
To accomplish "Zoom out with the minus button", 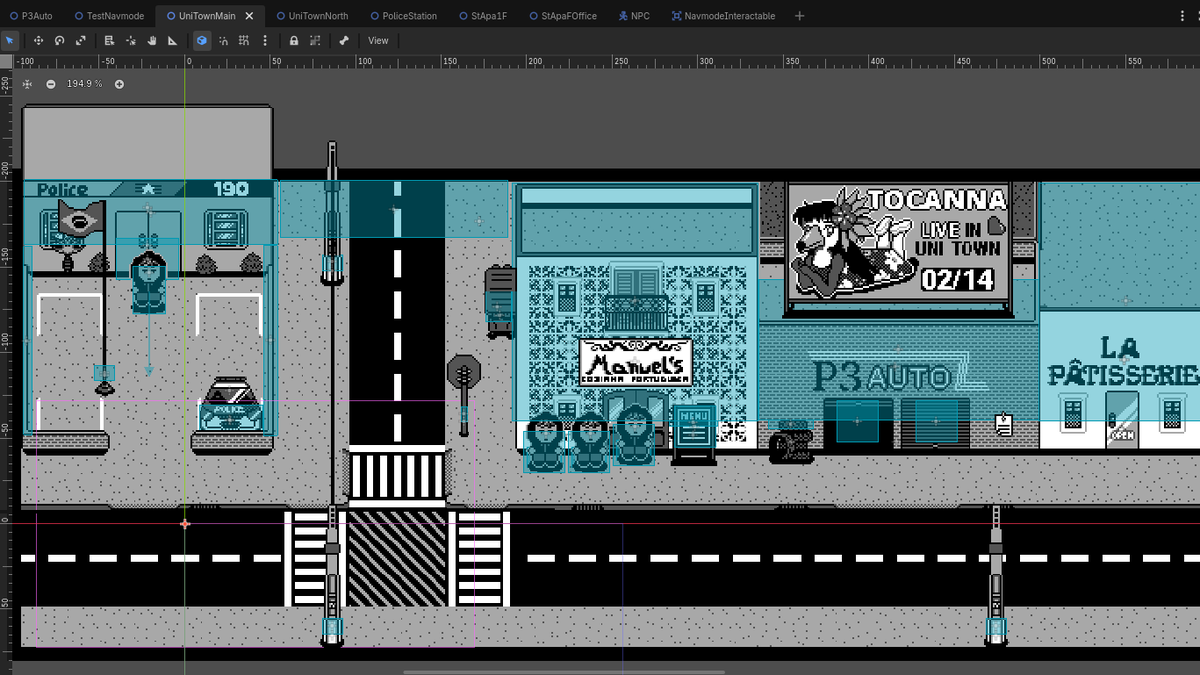I will coord(51,84).
